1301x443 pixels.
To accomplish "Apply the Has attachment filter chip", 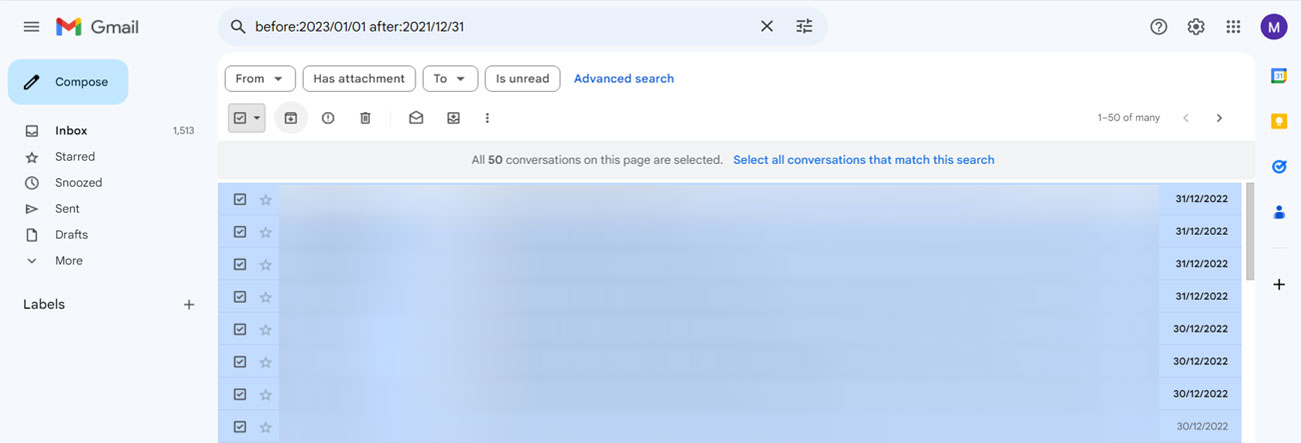I will [x=359, y=78].
